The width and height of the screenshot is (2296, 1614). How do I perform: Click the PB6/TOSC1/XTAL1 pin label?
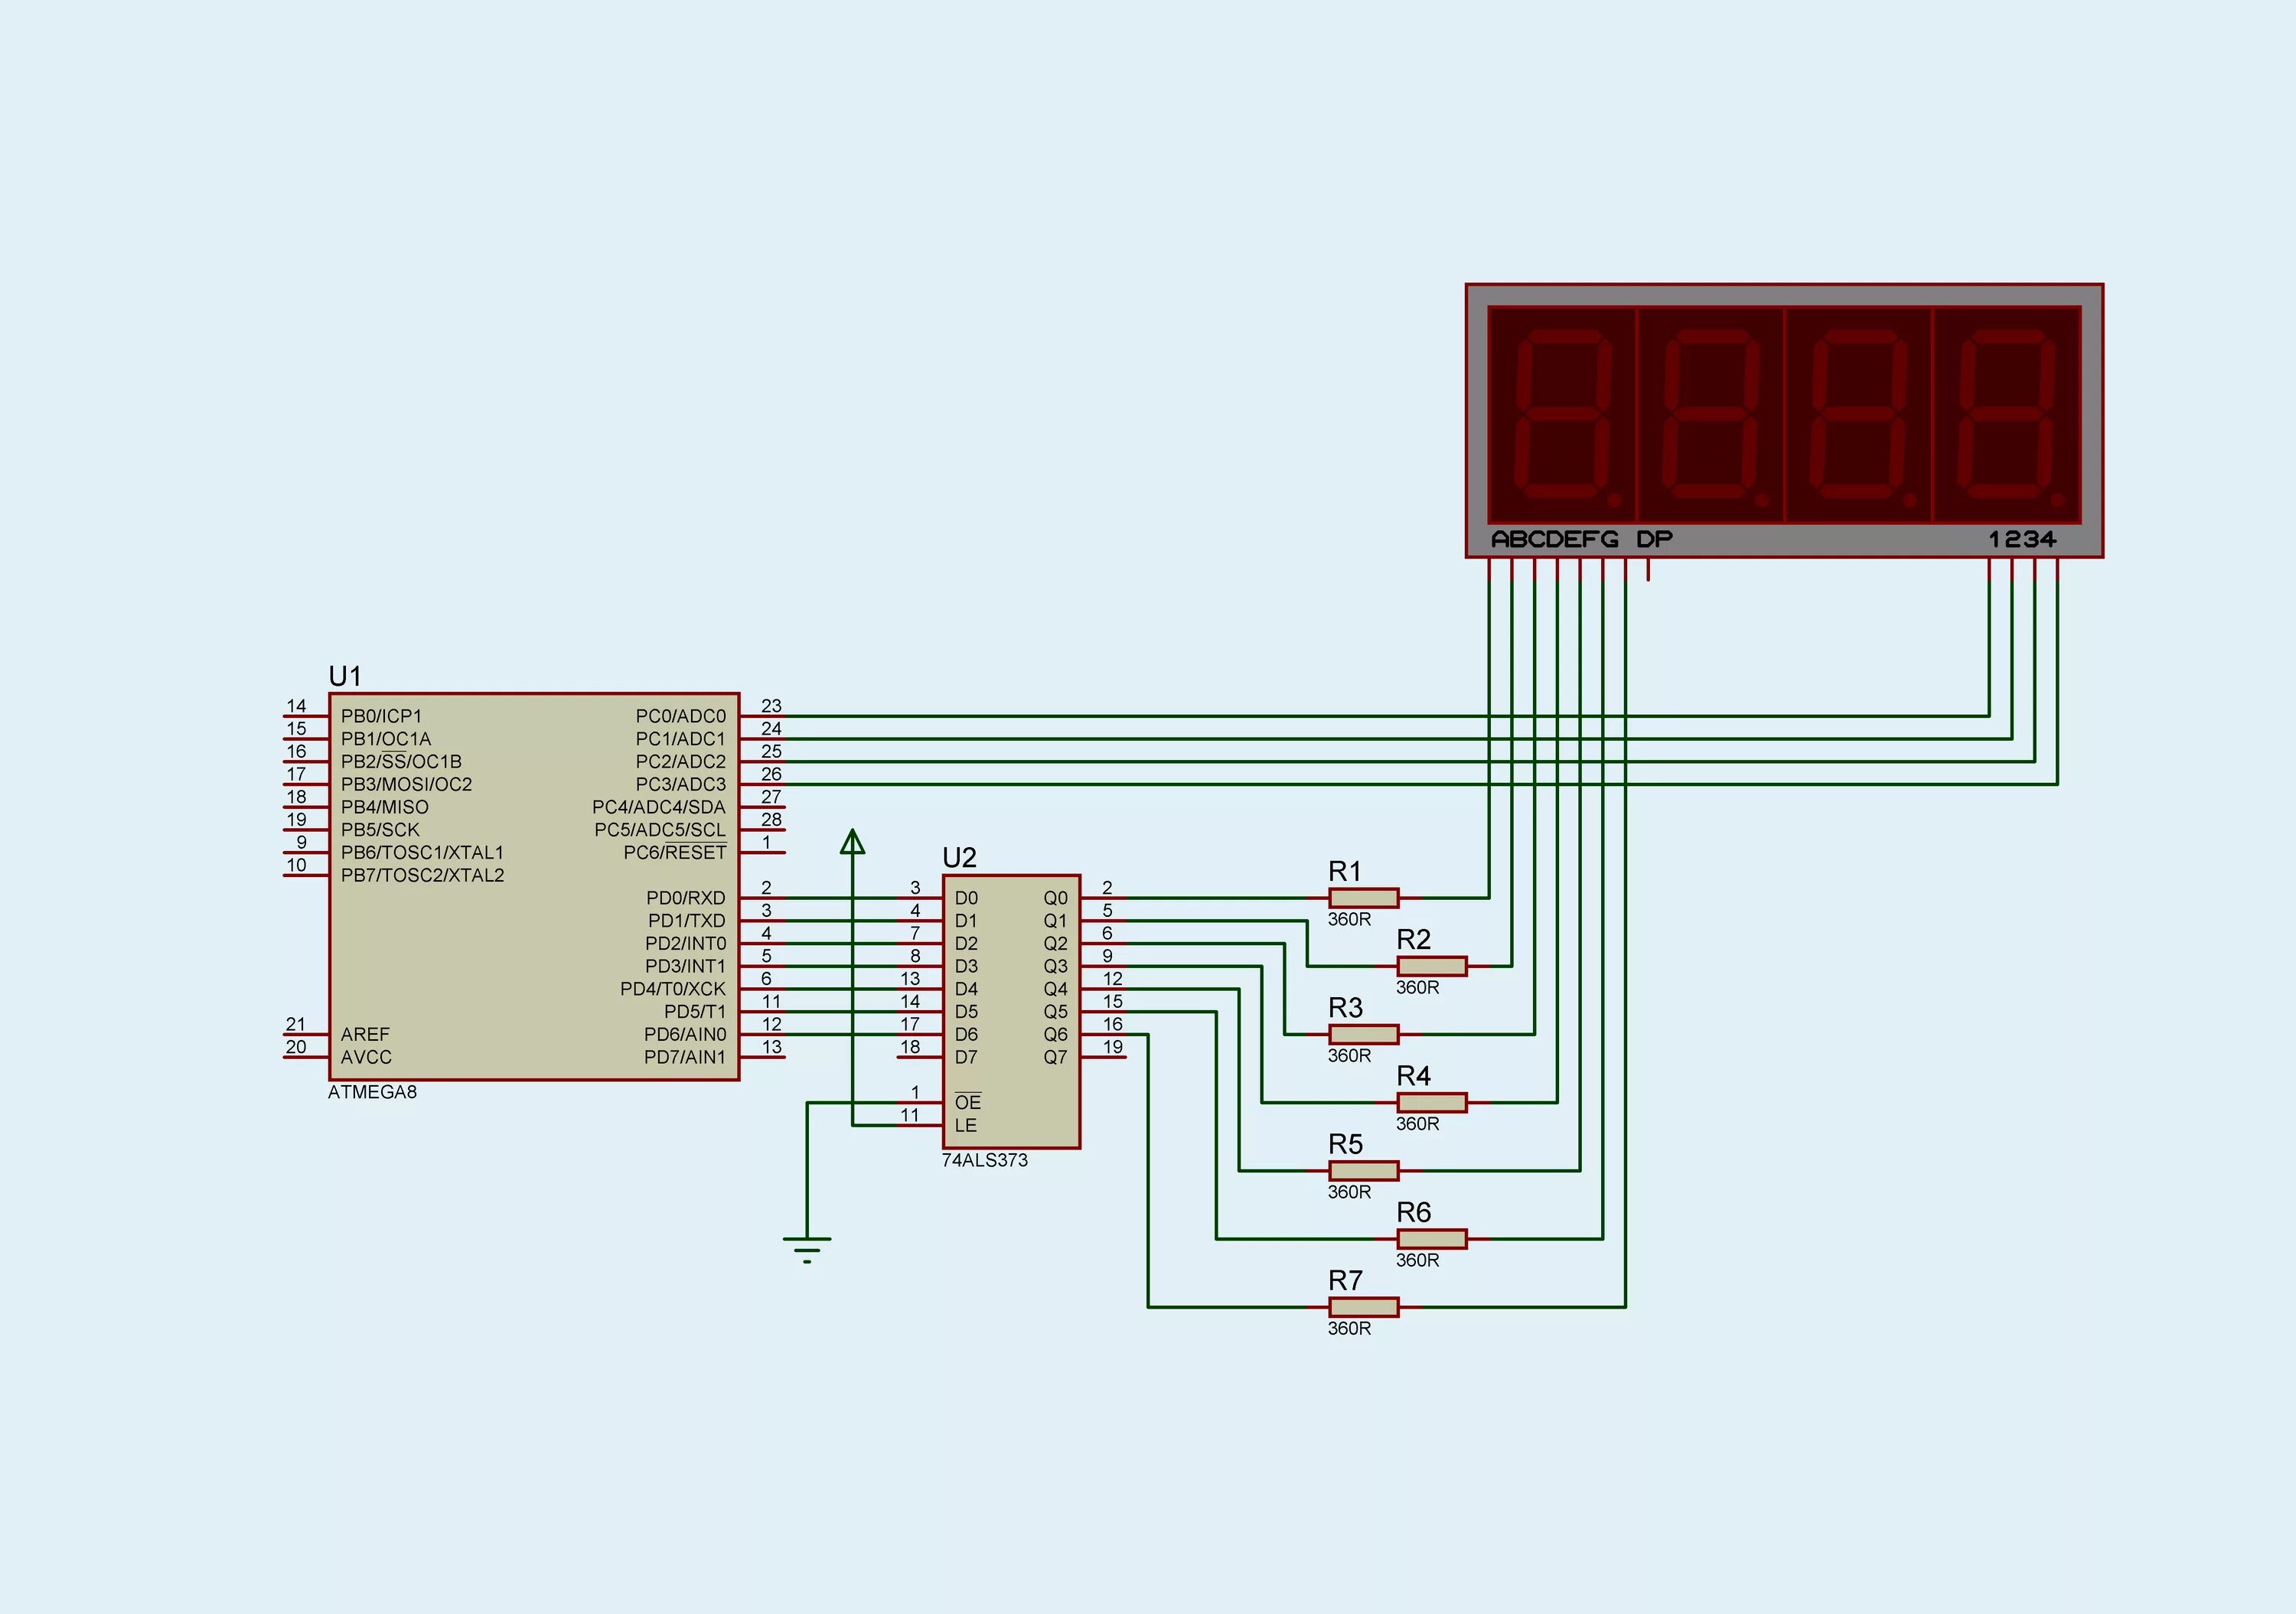[x=422, y=852]
